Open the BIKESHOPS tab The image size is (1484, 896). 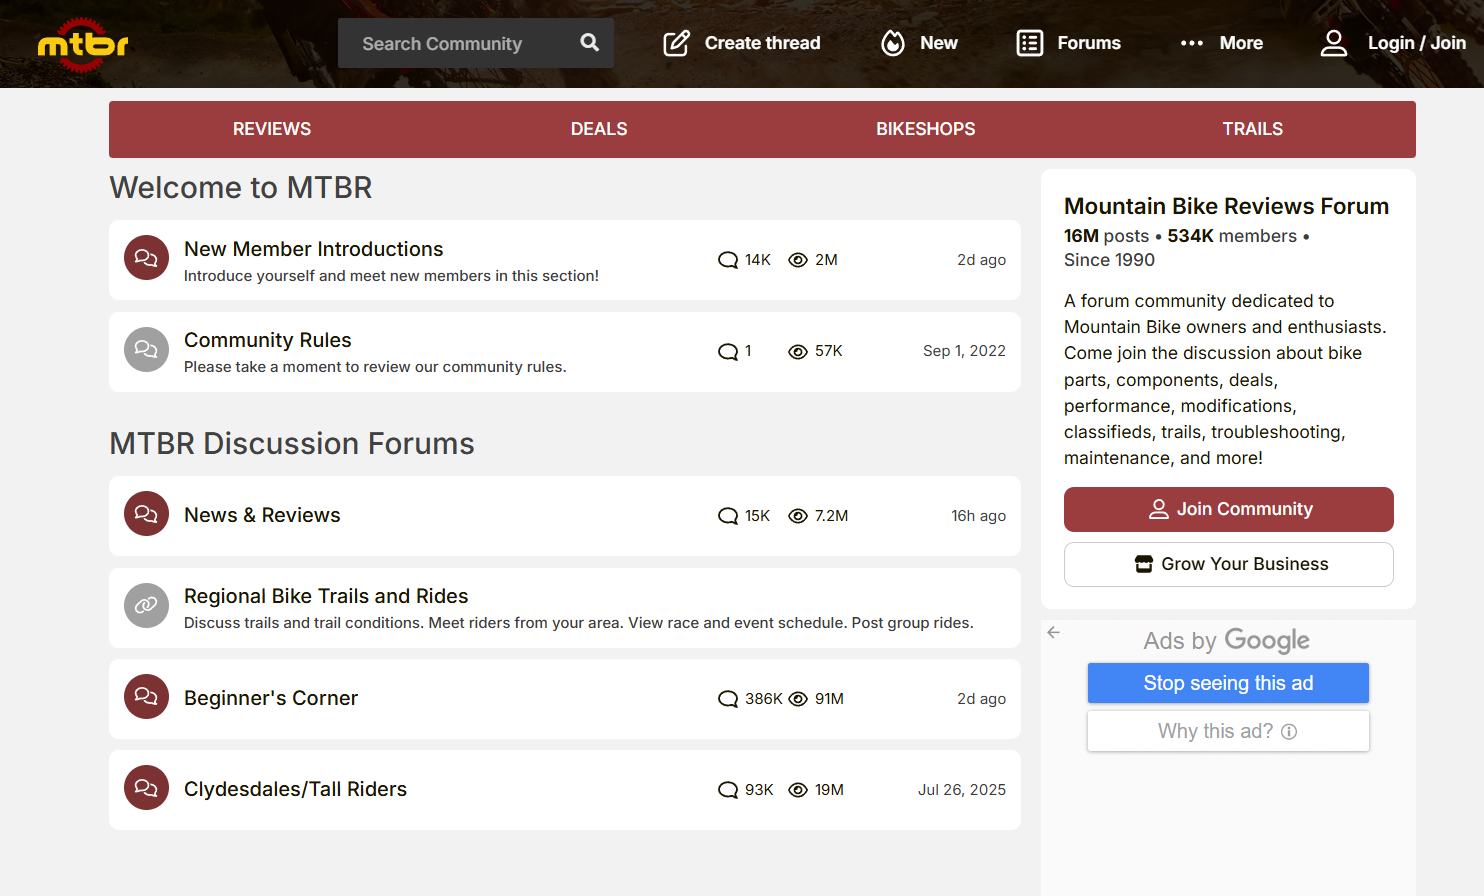[x=926, y=129]
